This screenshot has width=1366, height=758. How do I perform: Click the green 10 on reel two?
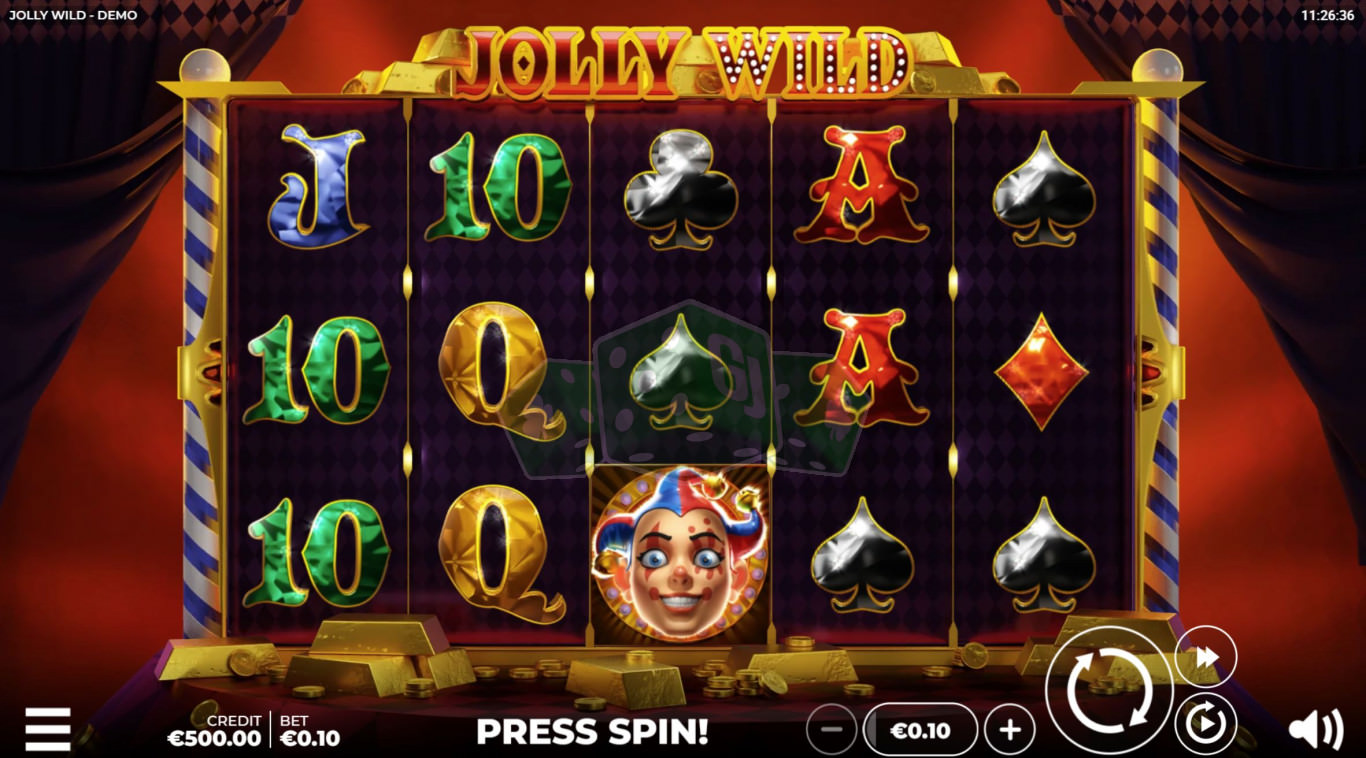pyautogui.click(x=498, y=187)
